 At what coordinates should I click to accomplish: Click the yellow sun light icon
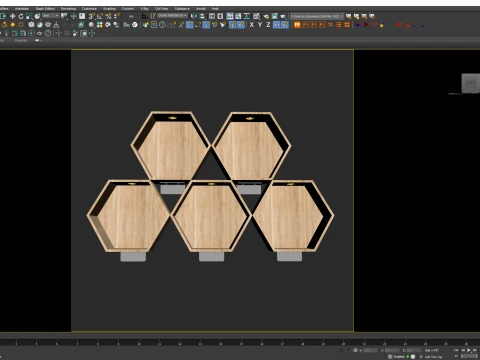[13, 25]
